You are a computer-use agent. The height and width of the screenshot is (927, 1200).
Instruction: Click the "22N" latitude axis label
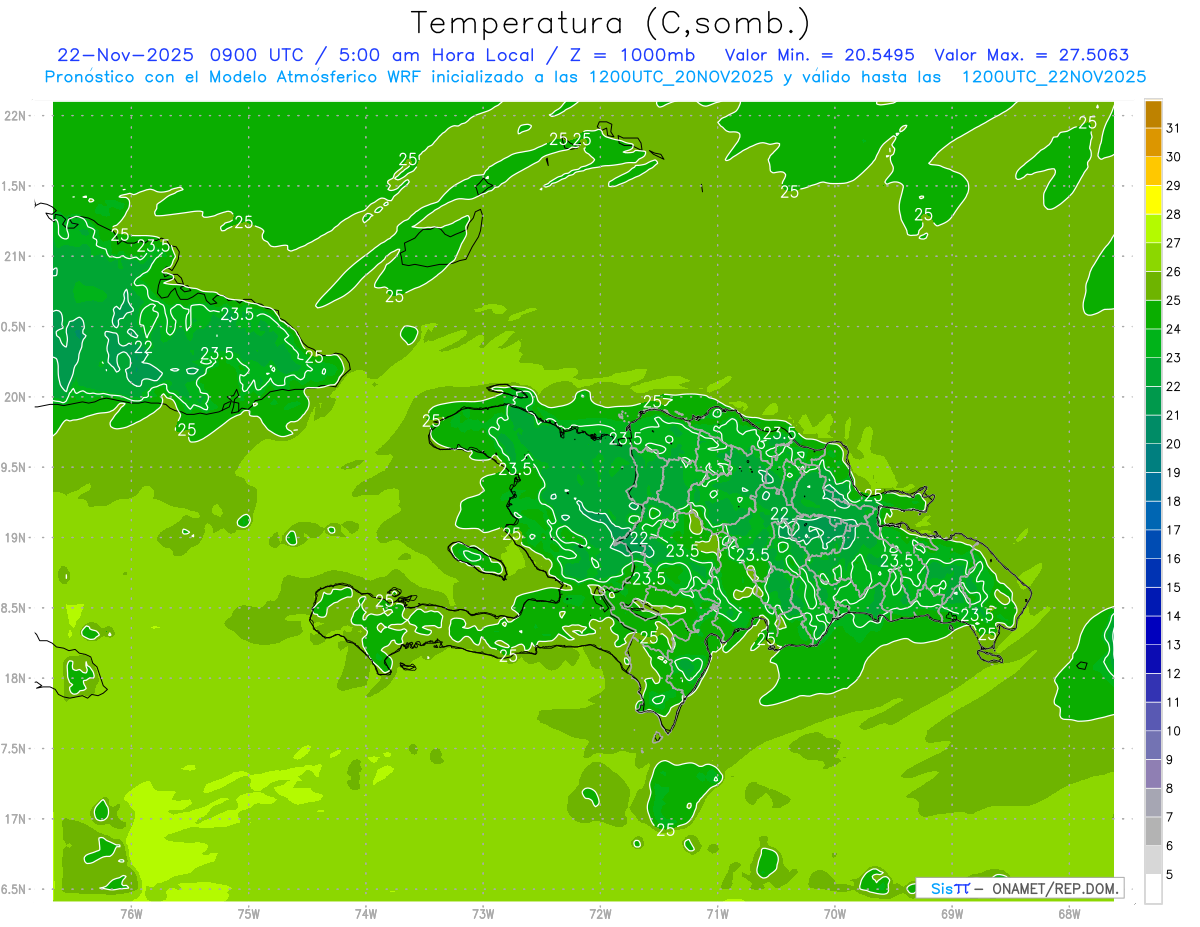pyautogui.click(x=17, y=116)
